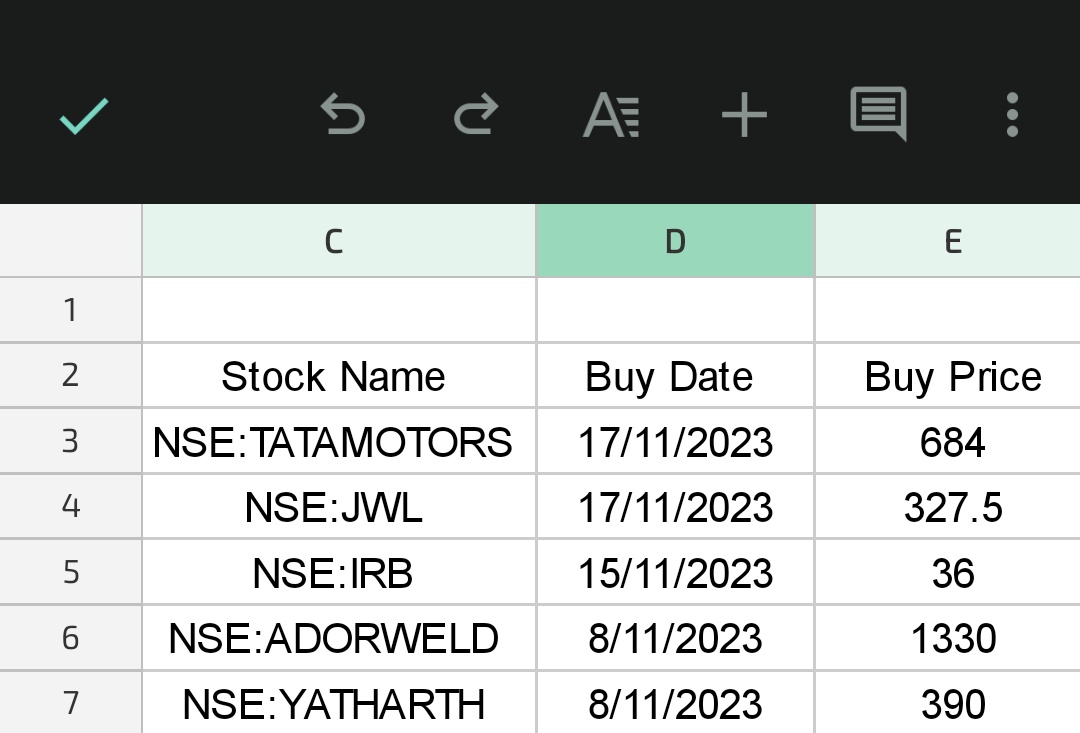Select the YATHARTH buy date 8/11/2023

tap(675, 703)
